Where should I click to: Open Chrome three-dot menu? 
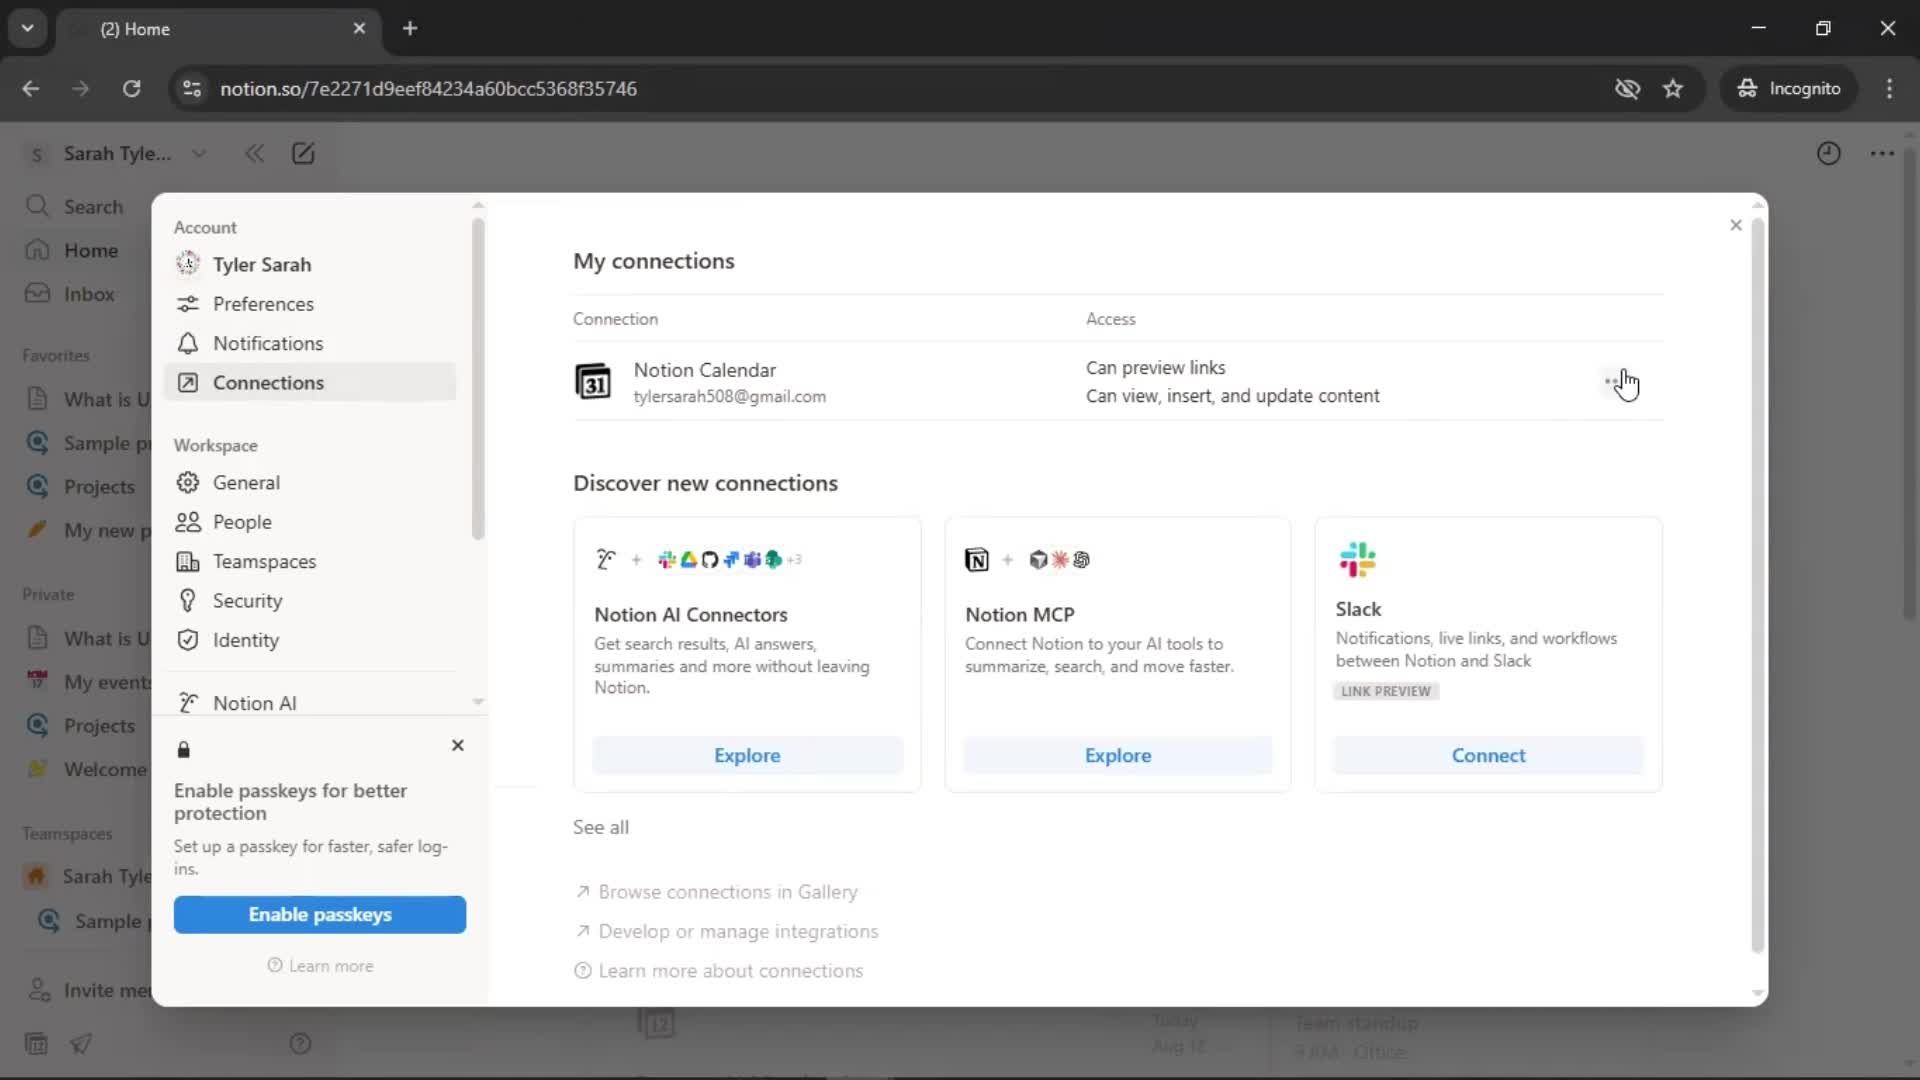click(x=1889, y=89)
